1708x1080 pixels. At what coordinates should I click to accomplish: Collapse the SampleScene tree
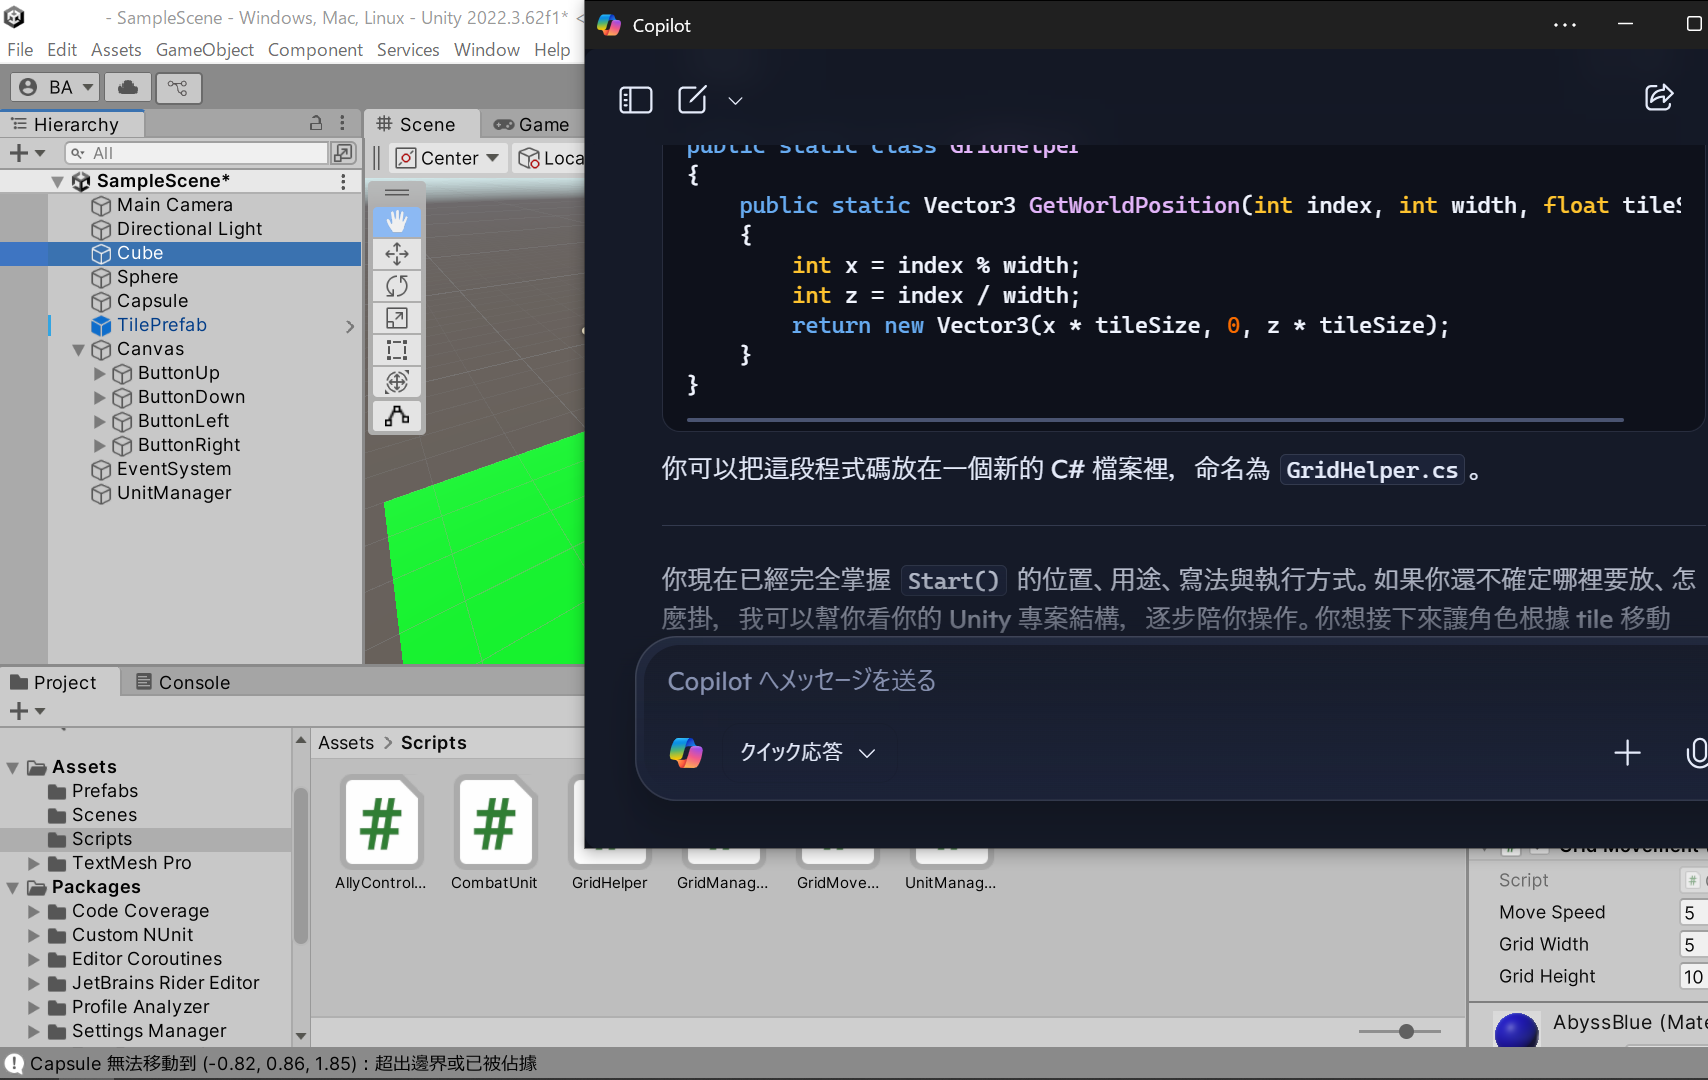click(58, 181)
